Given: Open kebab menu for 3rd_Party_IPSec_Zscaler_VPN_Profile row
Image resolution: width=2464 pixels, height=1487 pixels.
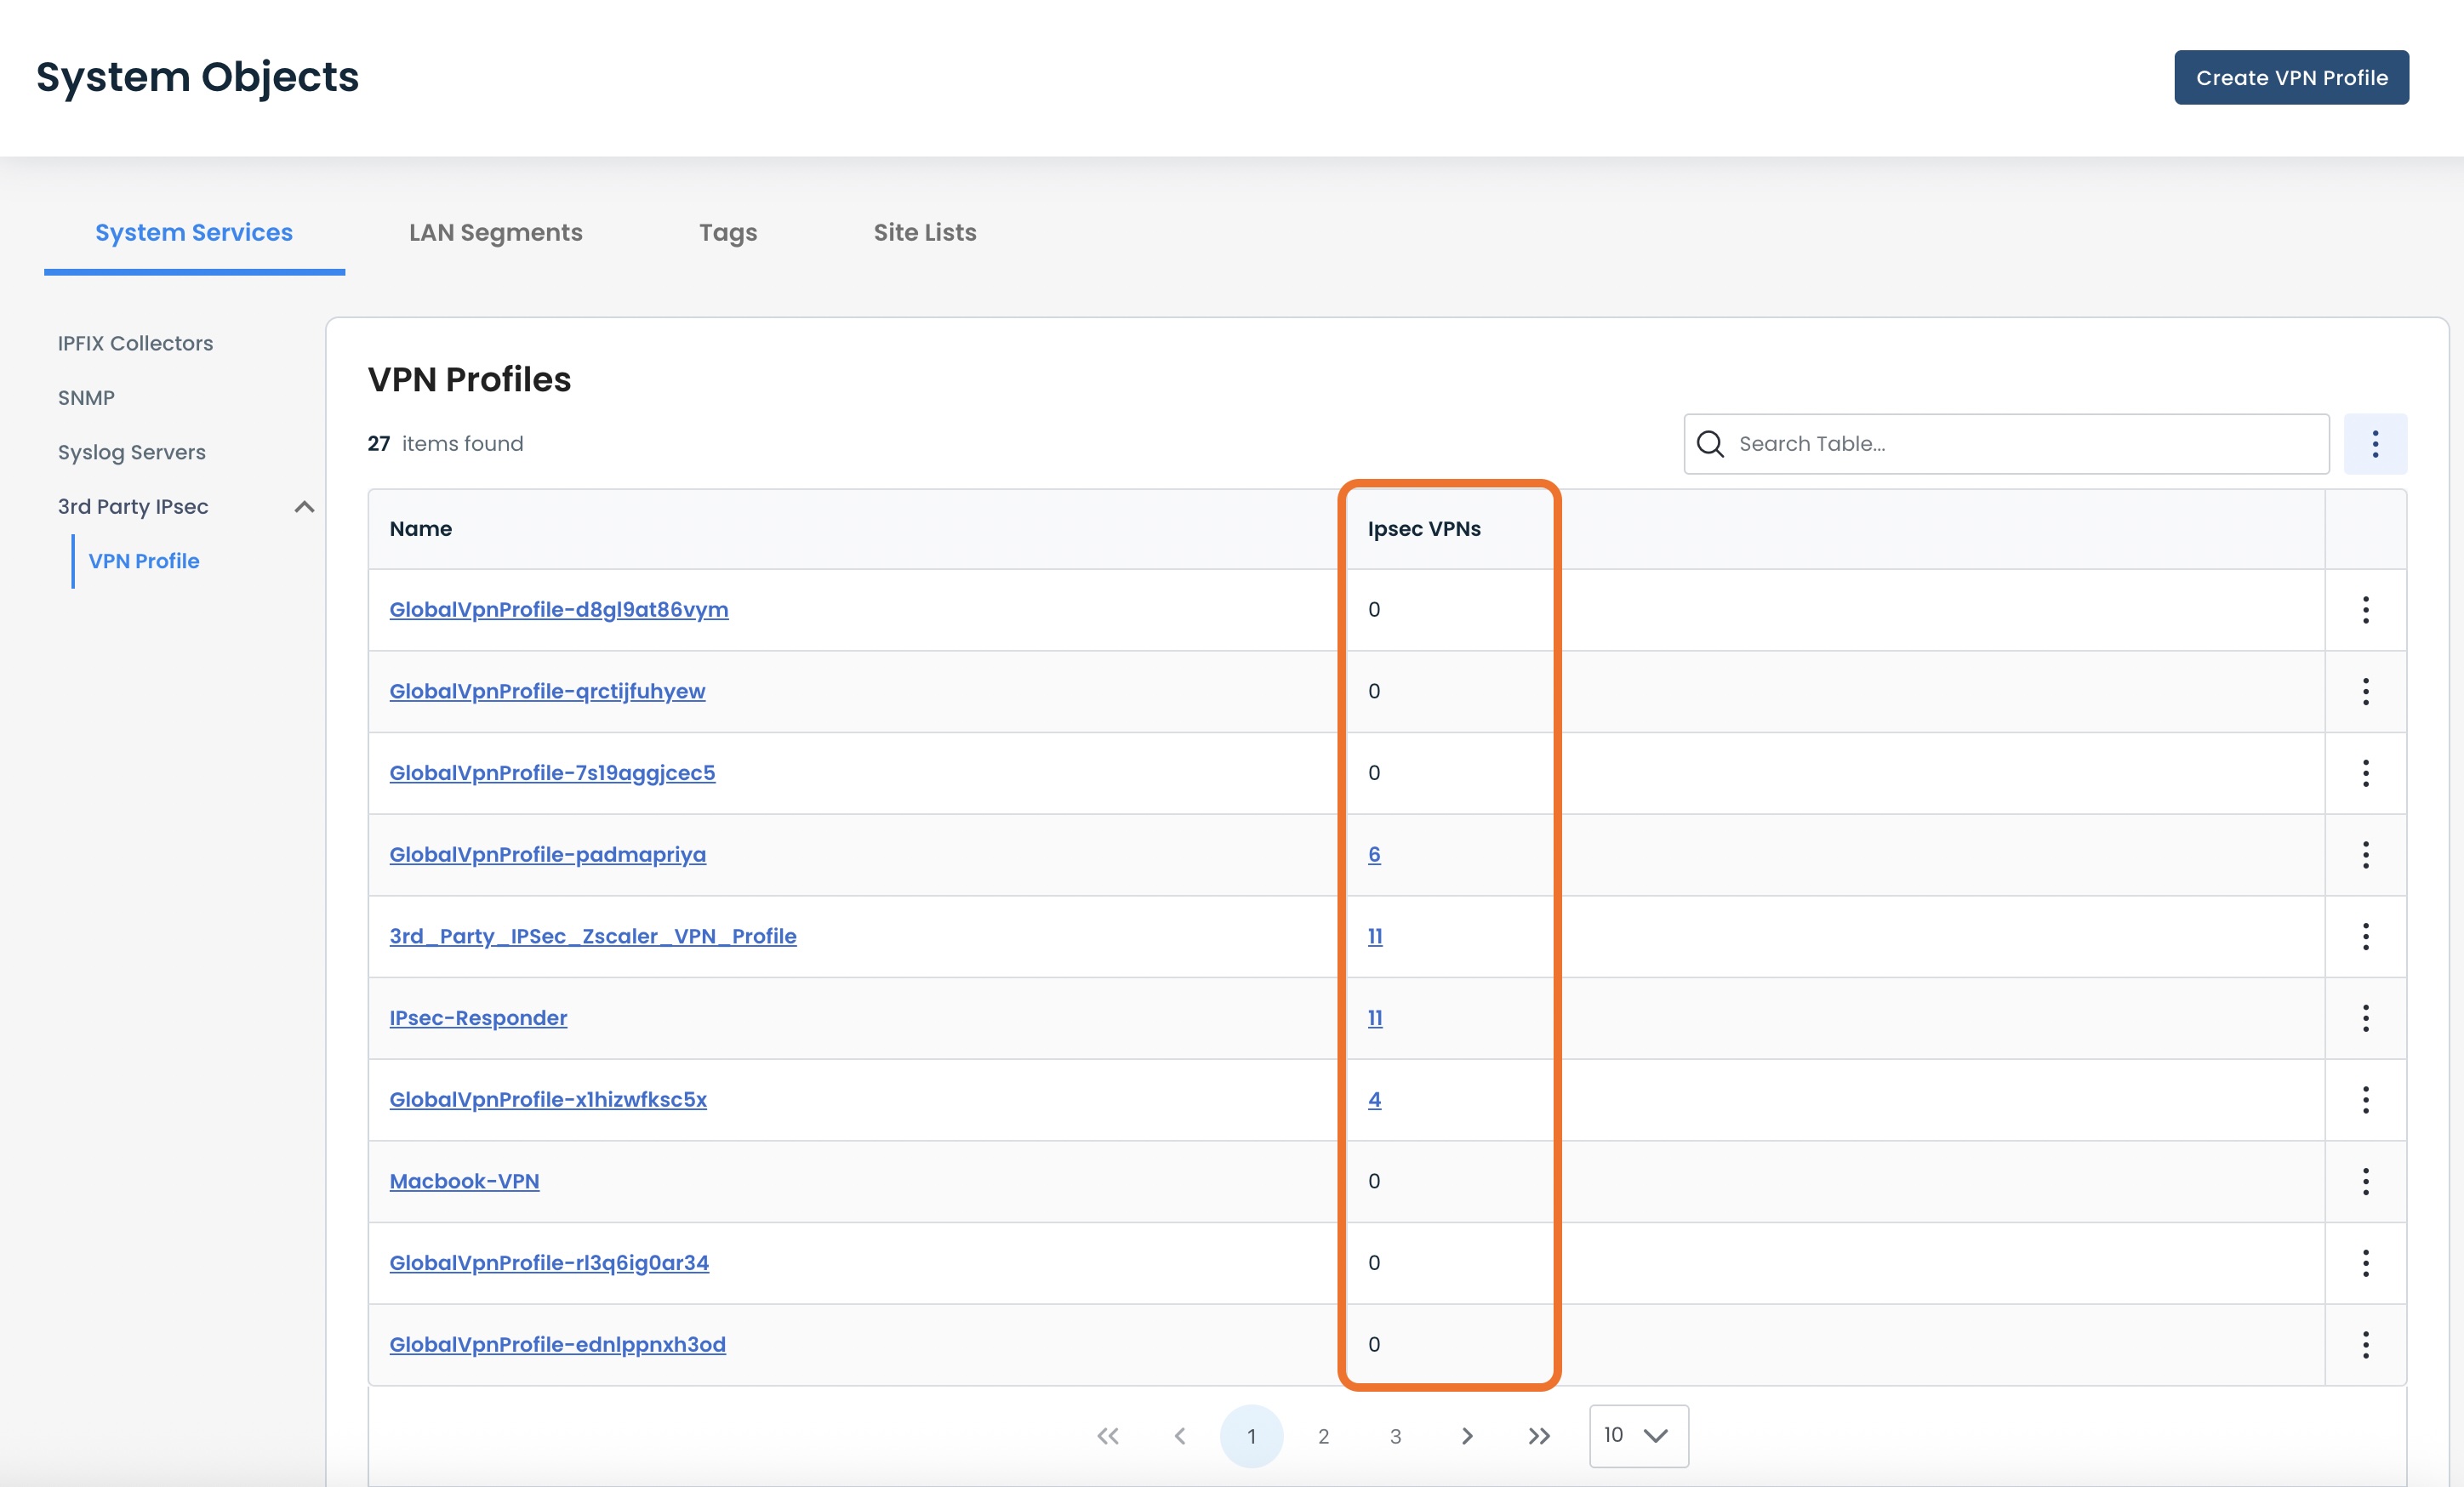Looking at the screenshot, I should point(2365,936).
